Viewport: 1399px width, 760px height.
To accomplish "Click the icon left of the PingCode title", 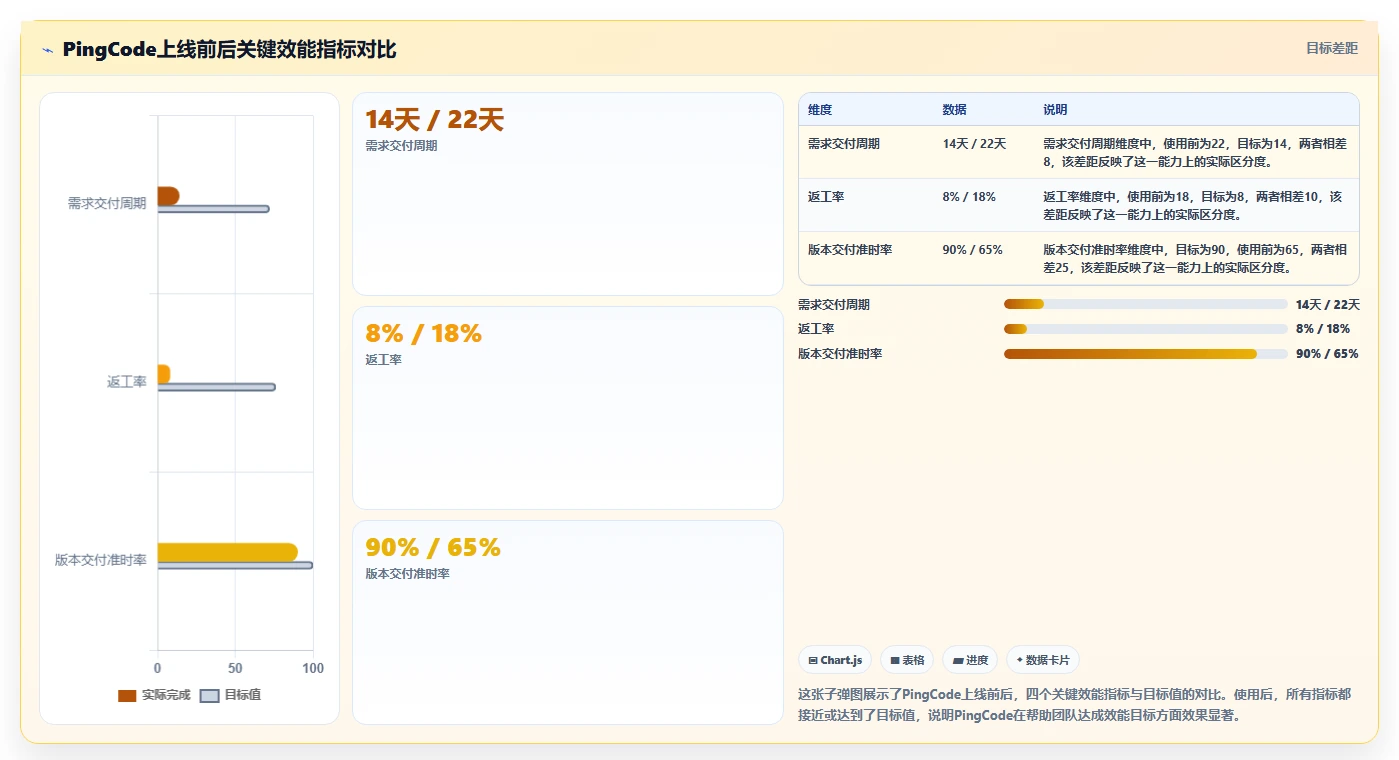I will click(47, 50).
